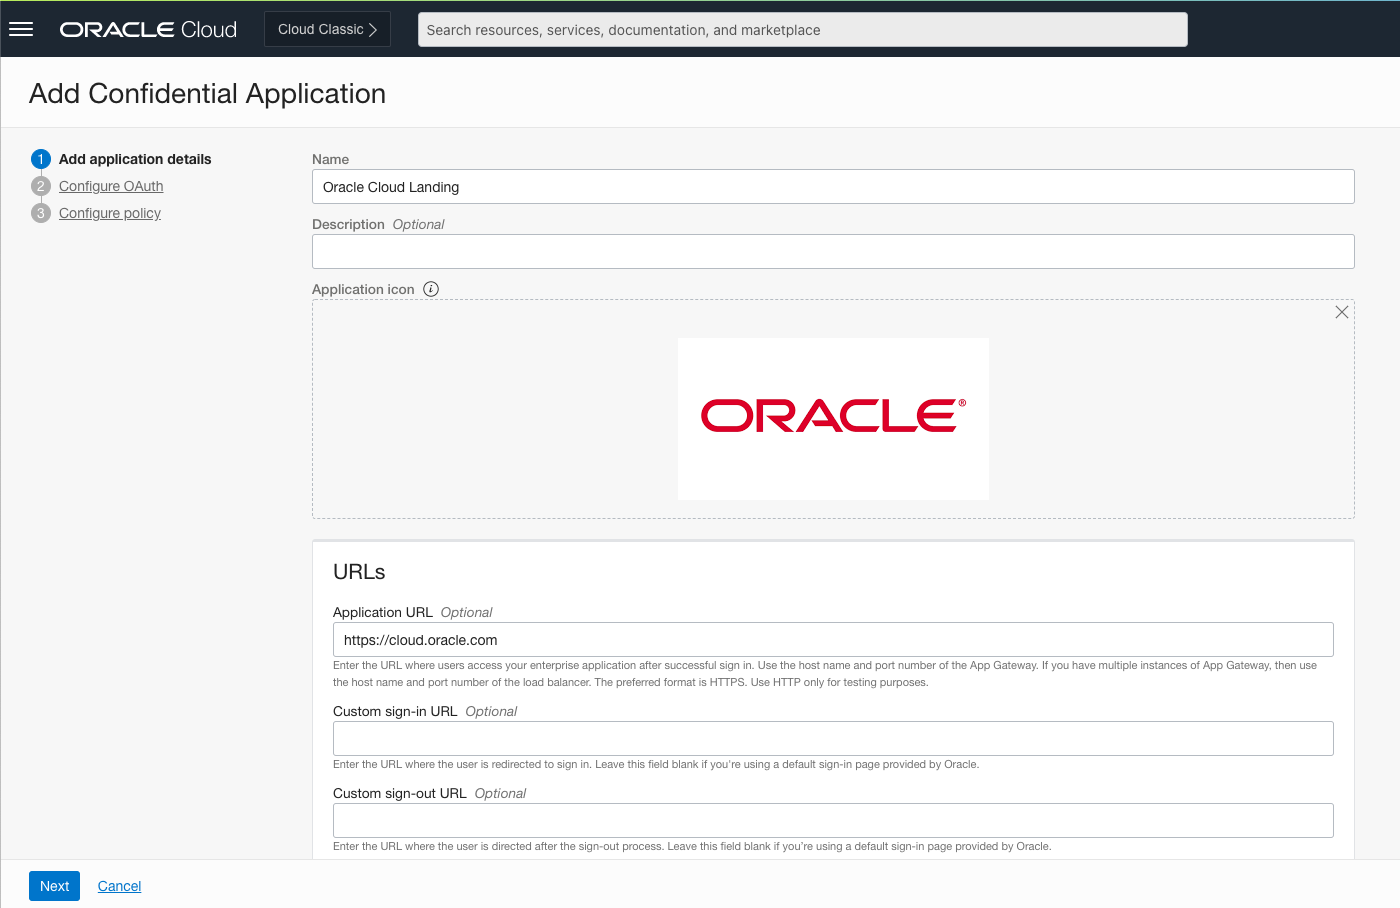Remove the uploaded Oracle application icon

coord(1342,311)
